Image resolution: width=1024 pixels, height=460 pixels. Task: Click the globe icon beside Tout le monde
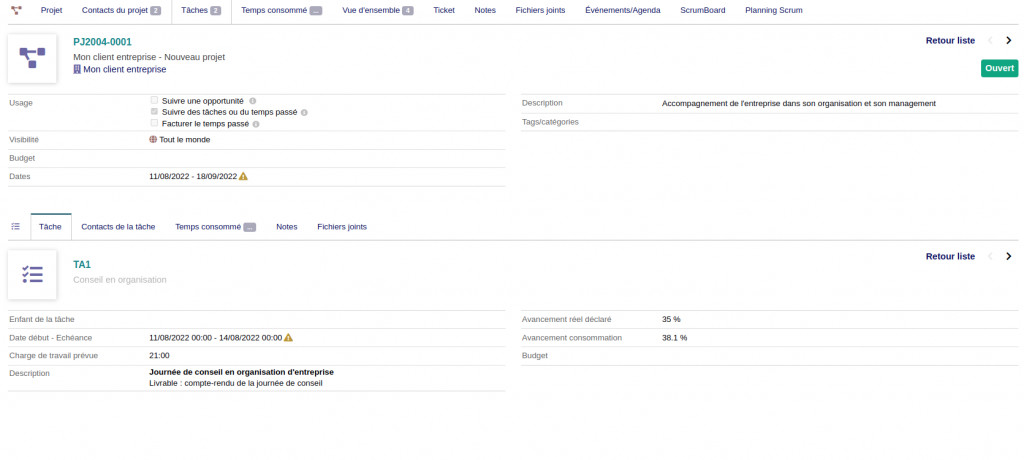click(153, 140)
